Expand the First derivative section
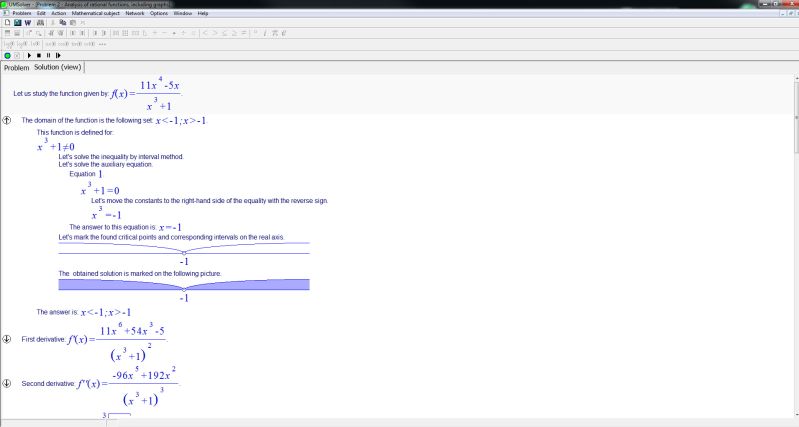 pyautogui.click(x=7, y=339)
